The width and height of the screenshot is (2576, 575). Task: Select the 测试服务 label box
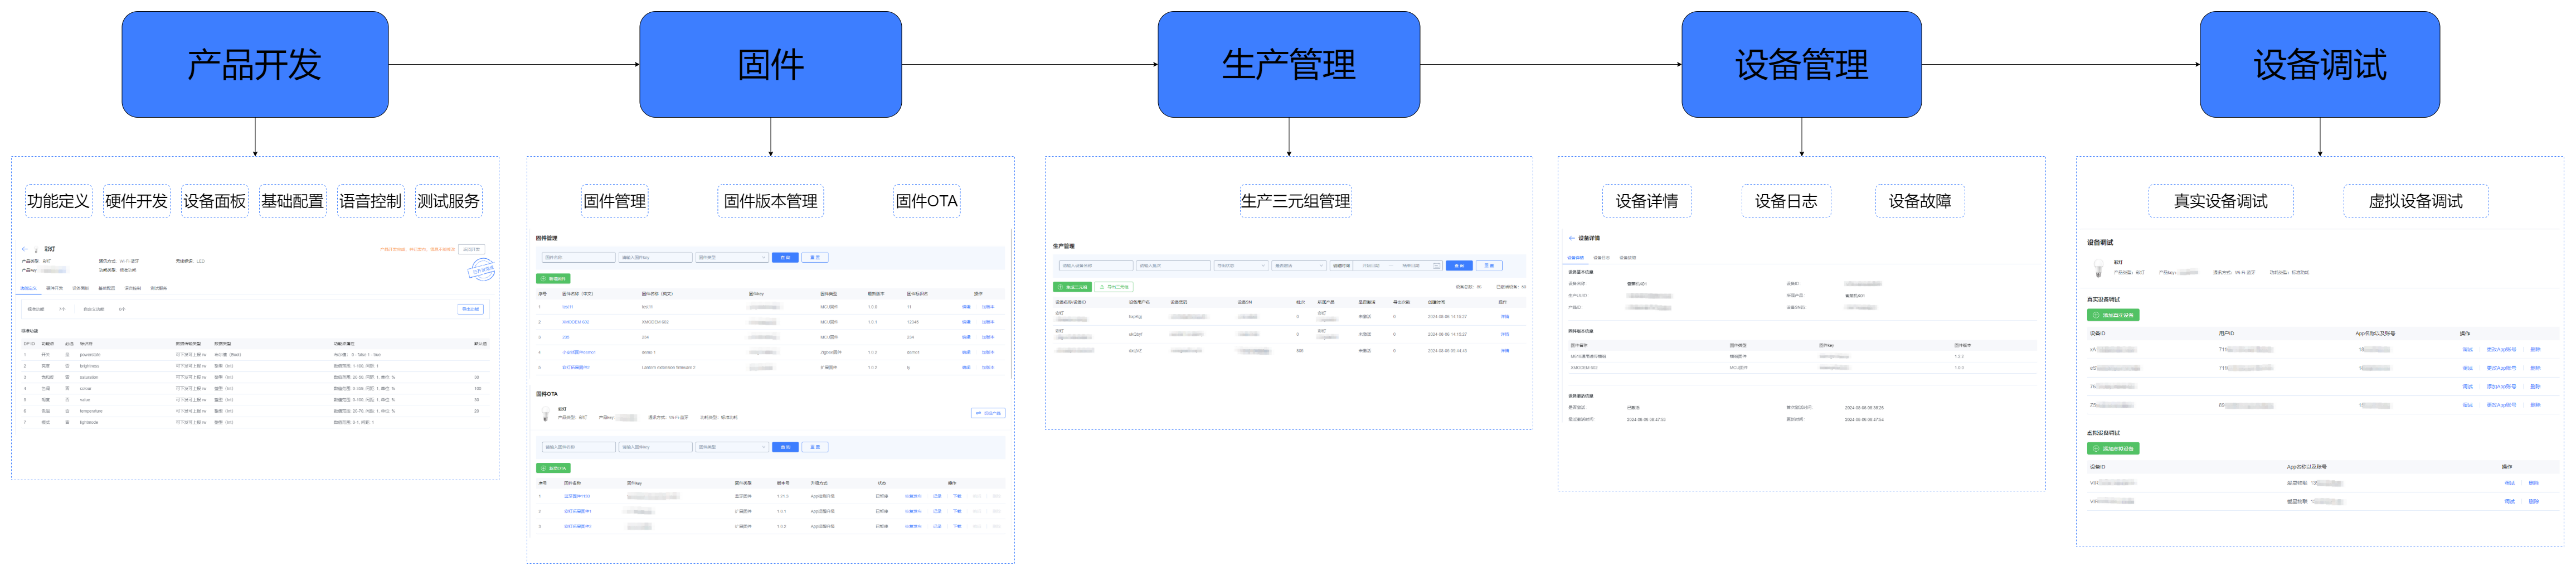tap(448, 201)
